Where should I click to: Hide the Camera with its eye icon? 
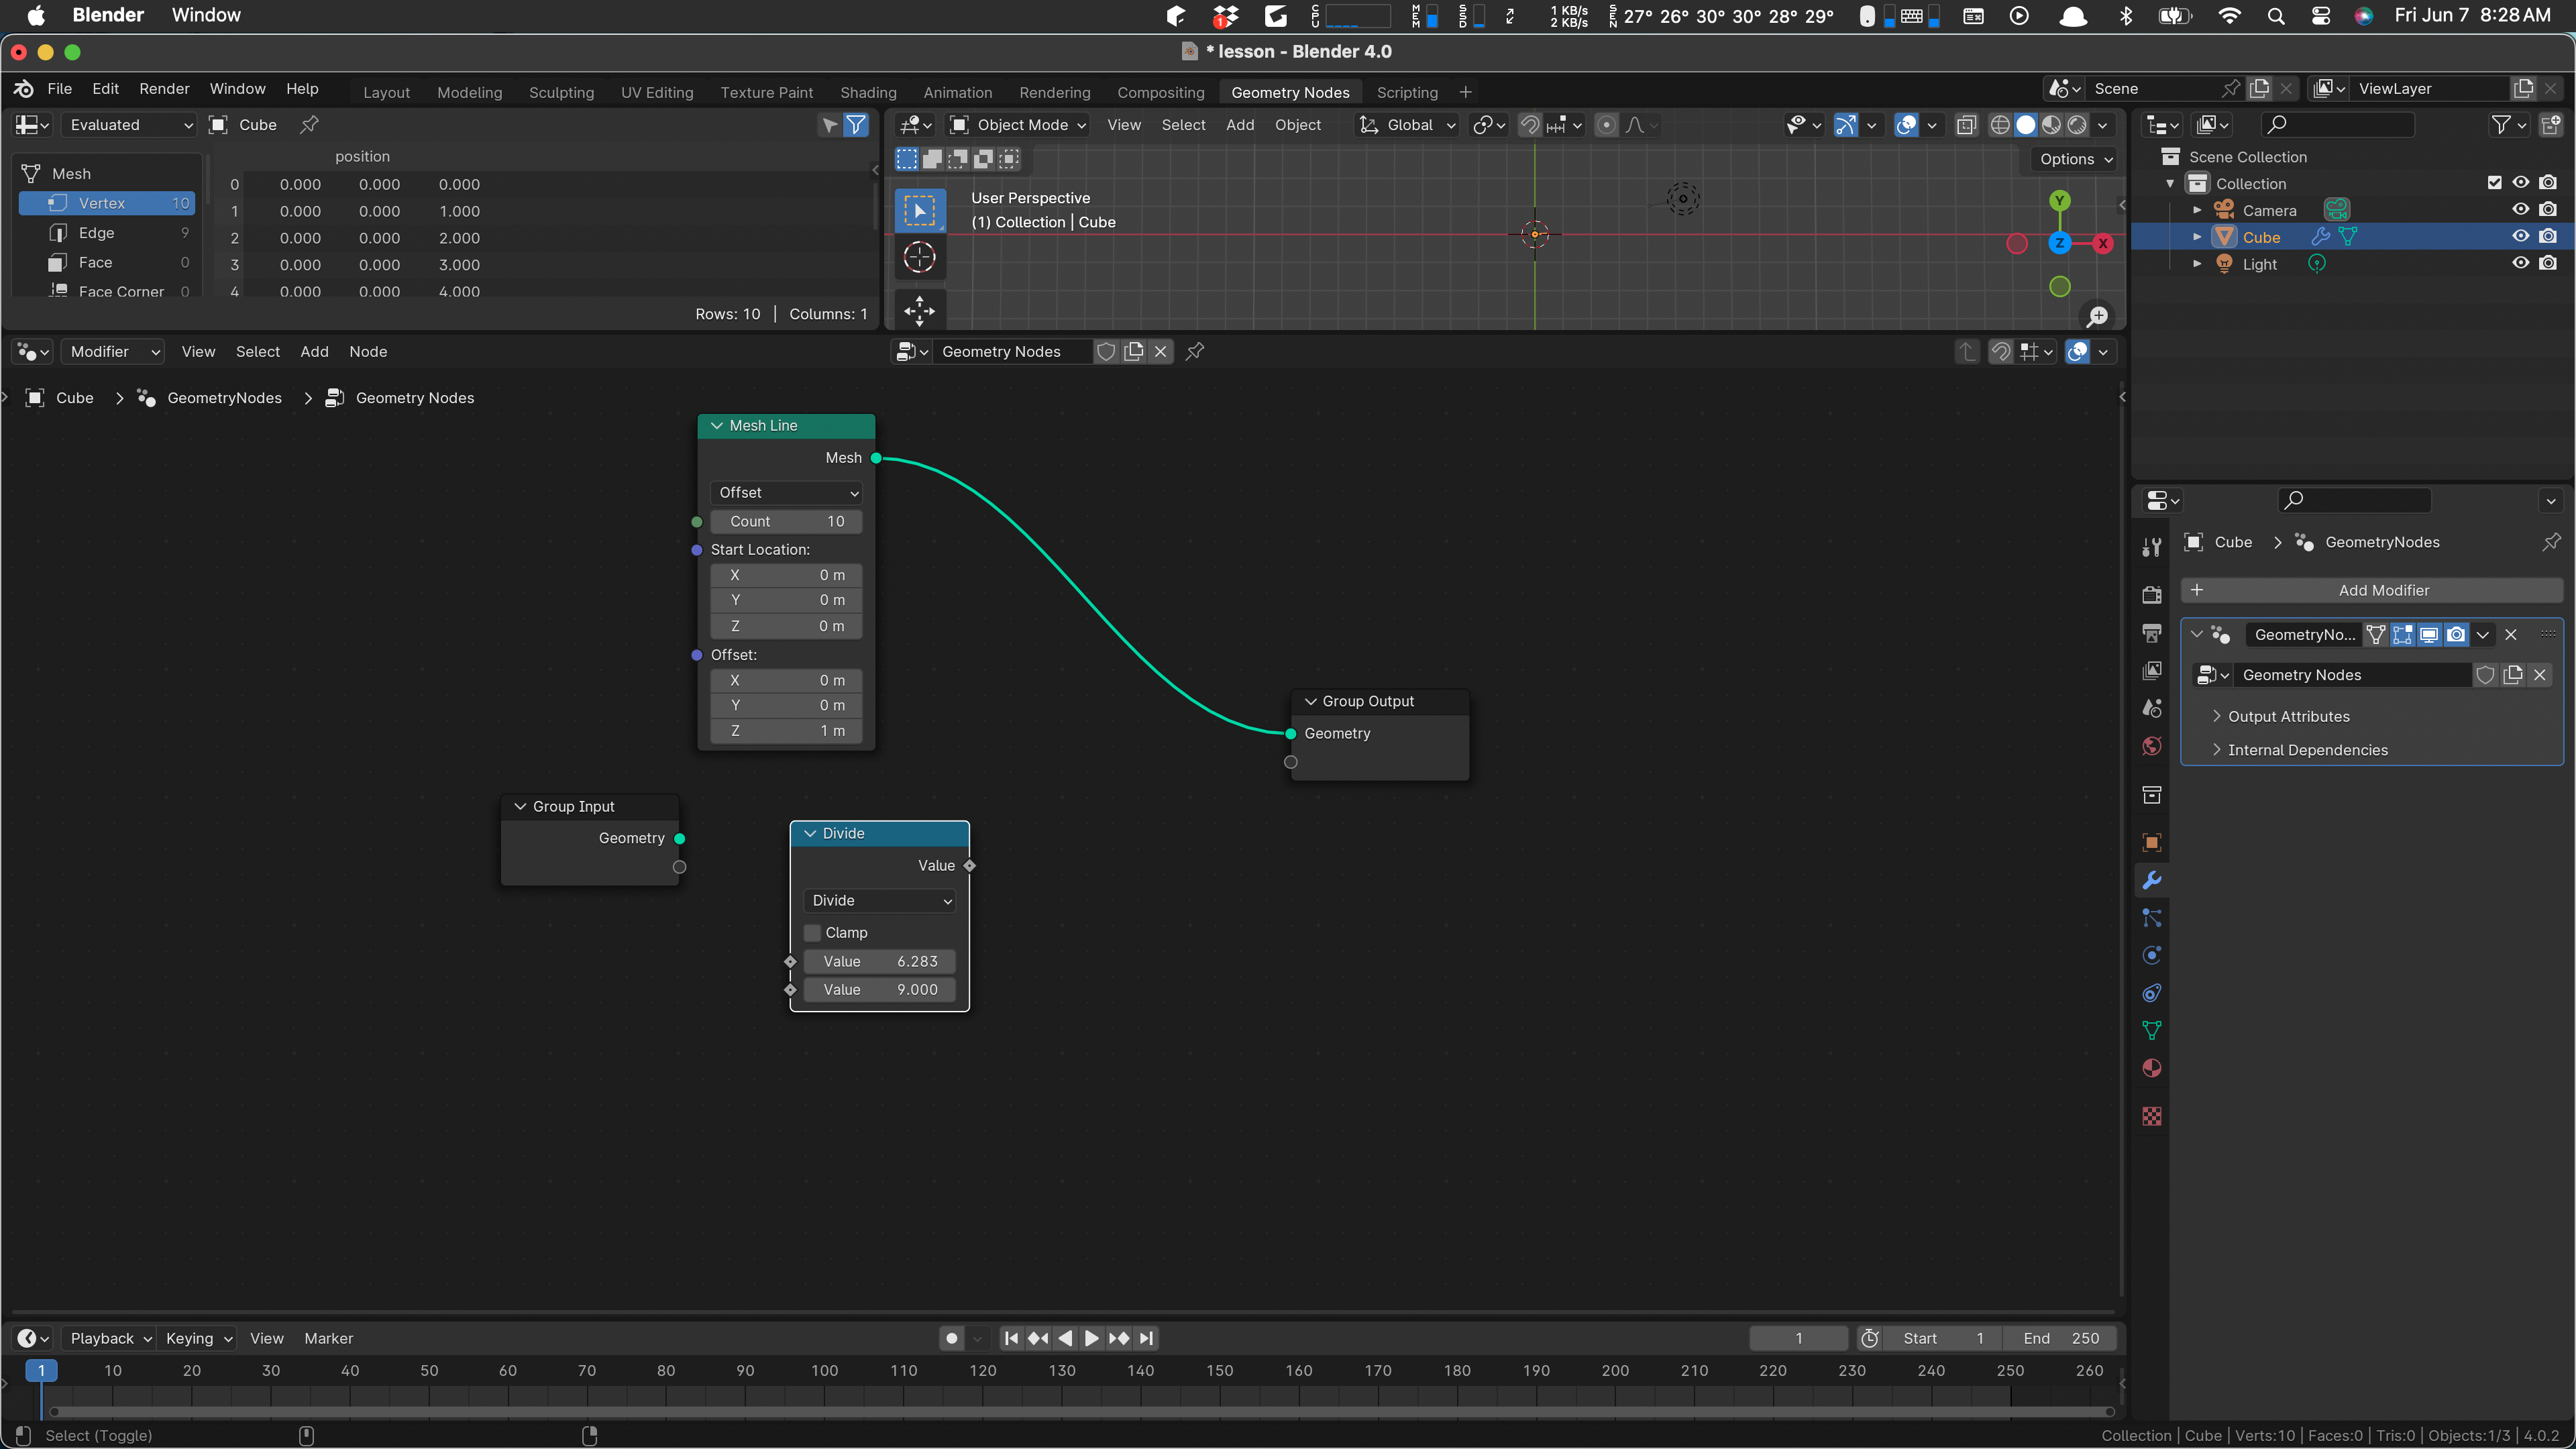2520,210
